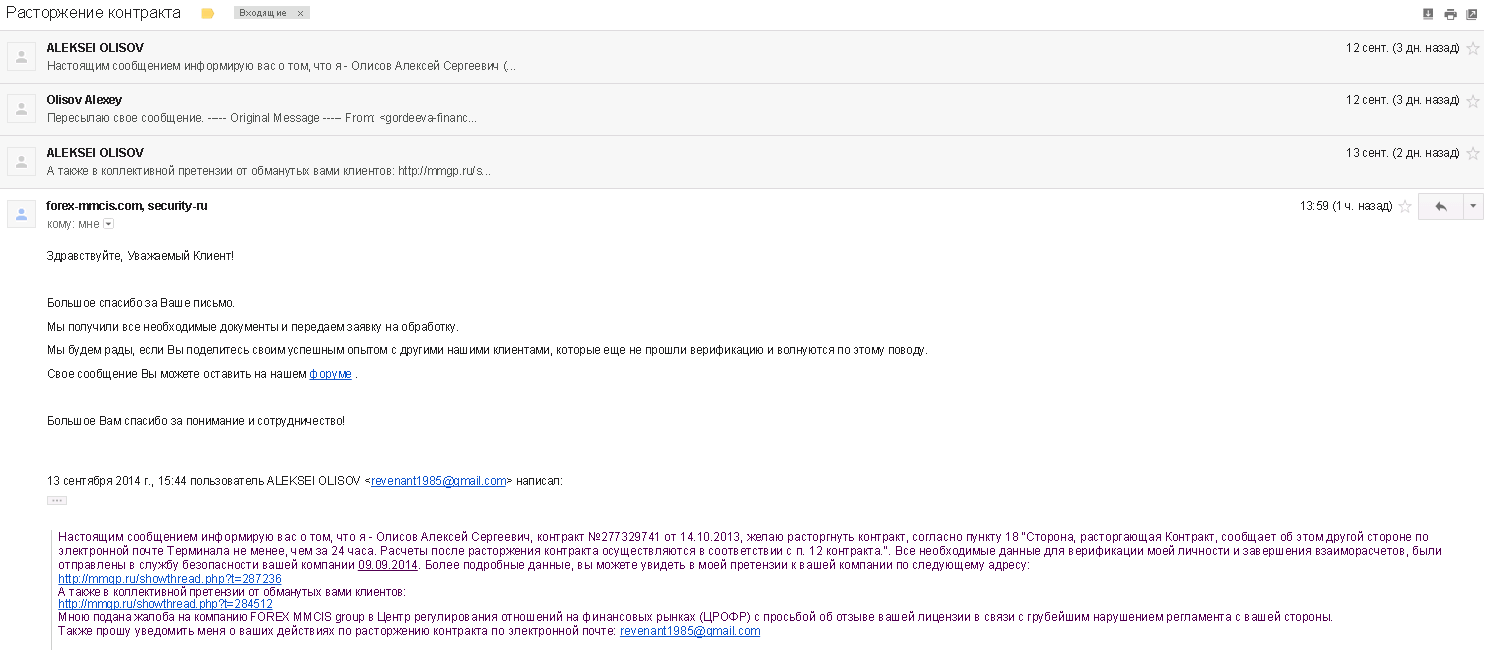1495x658 pixels.
Task: Toggle star on the 13:59 forex-mmcis message
Action: pyautogui.click(x=1405, y=207)
